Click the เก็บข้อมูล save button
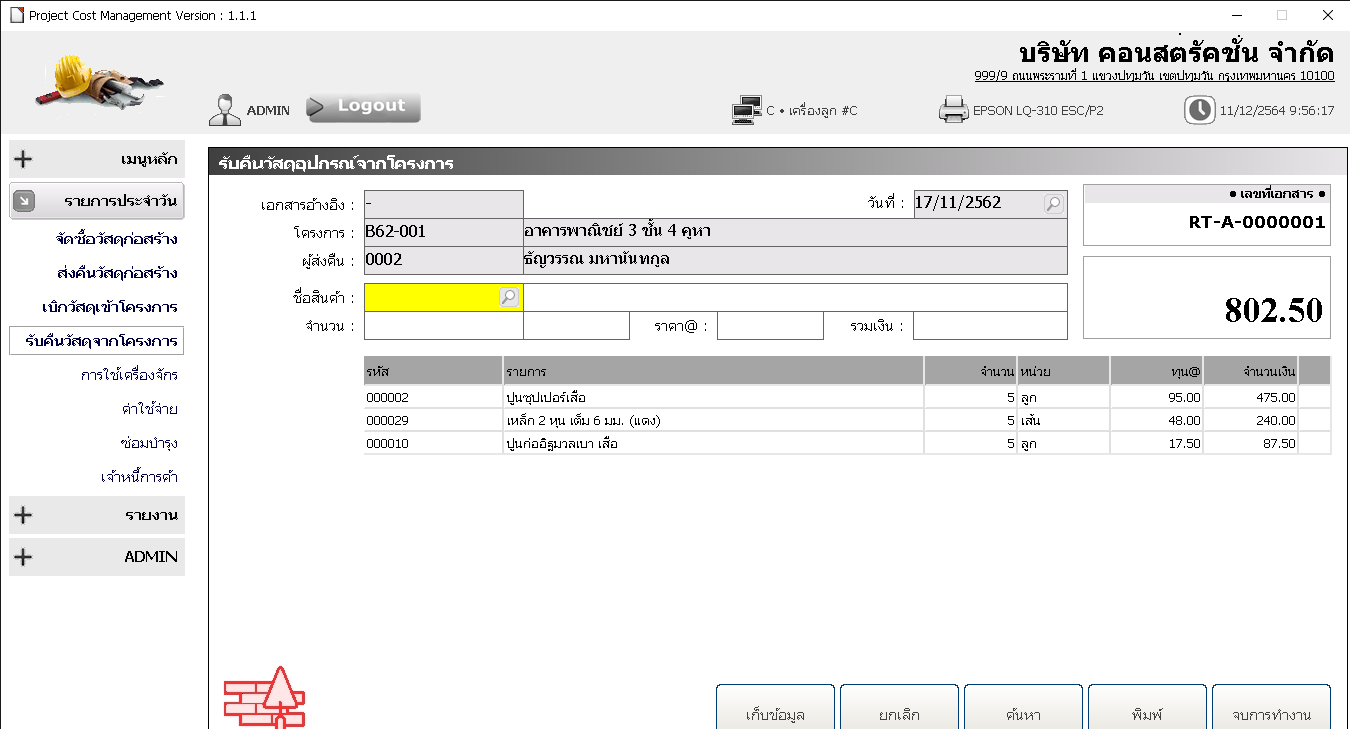 coord(775,711)
